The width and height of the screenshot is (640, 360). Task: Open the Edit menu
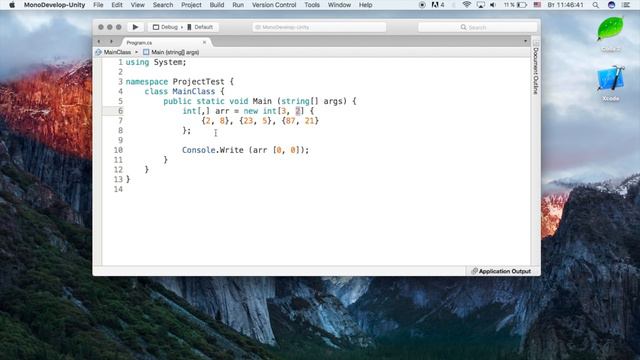pyautogui.click(x=117, y=5)
